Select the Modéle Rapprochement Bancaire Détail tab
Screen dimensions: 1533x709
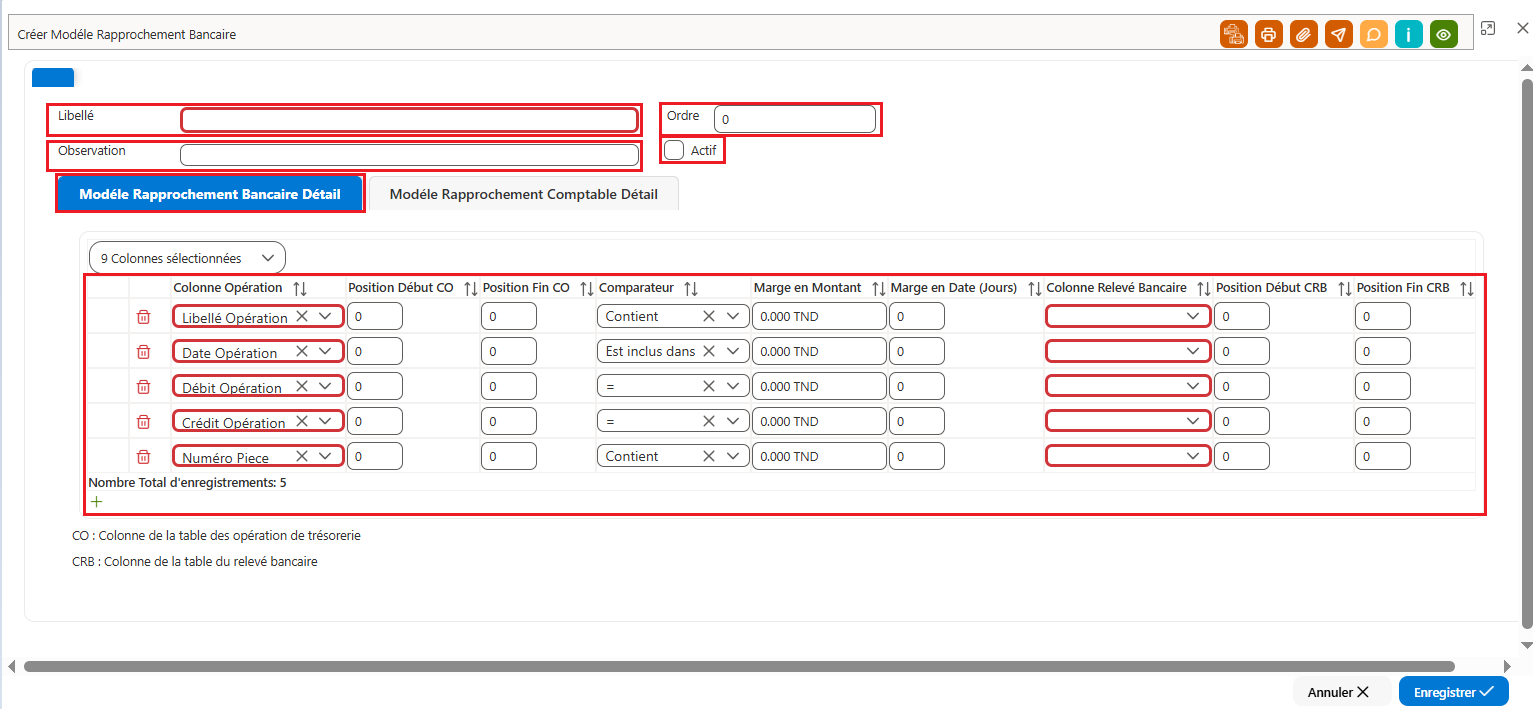pos(210,194)
